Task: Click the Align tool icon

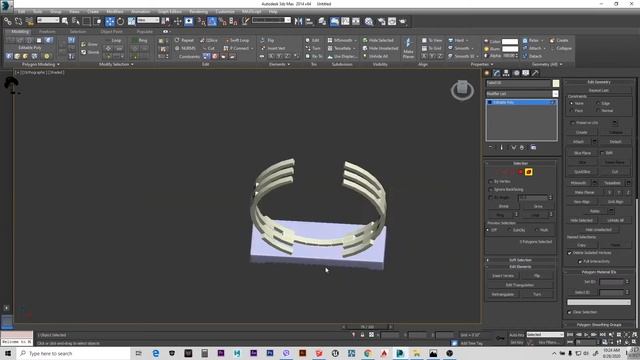Action: pos(309,21)
